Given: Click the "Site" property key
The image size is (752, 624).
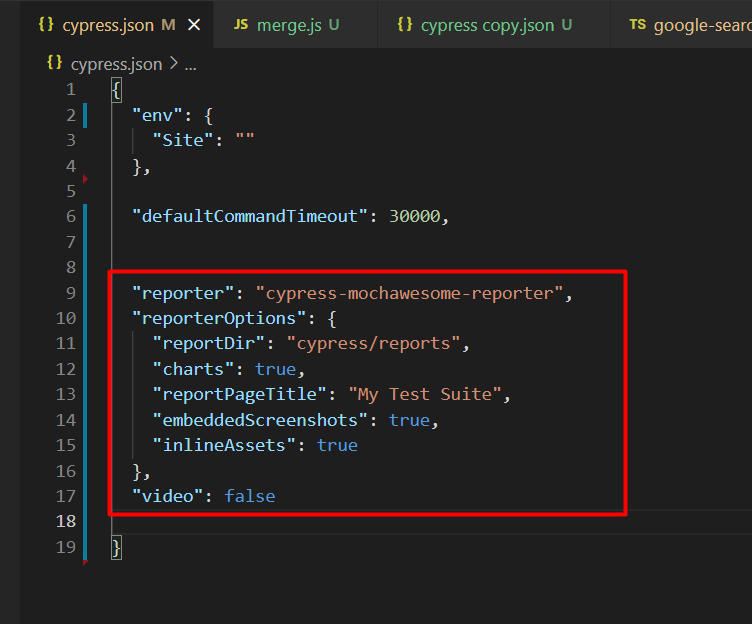Looking at the screenshot, I should (x=183, y=141).
